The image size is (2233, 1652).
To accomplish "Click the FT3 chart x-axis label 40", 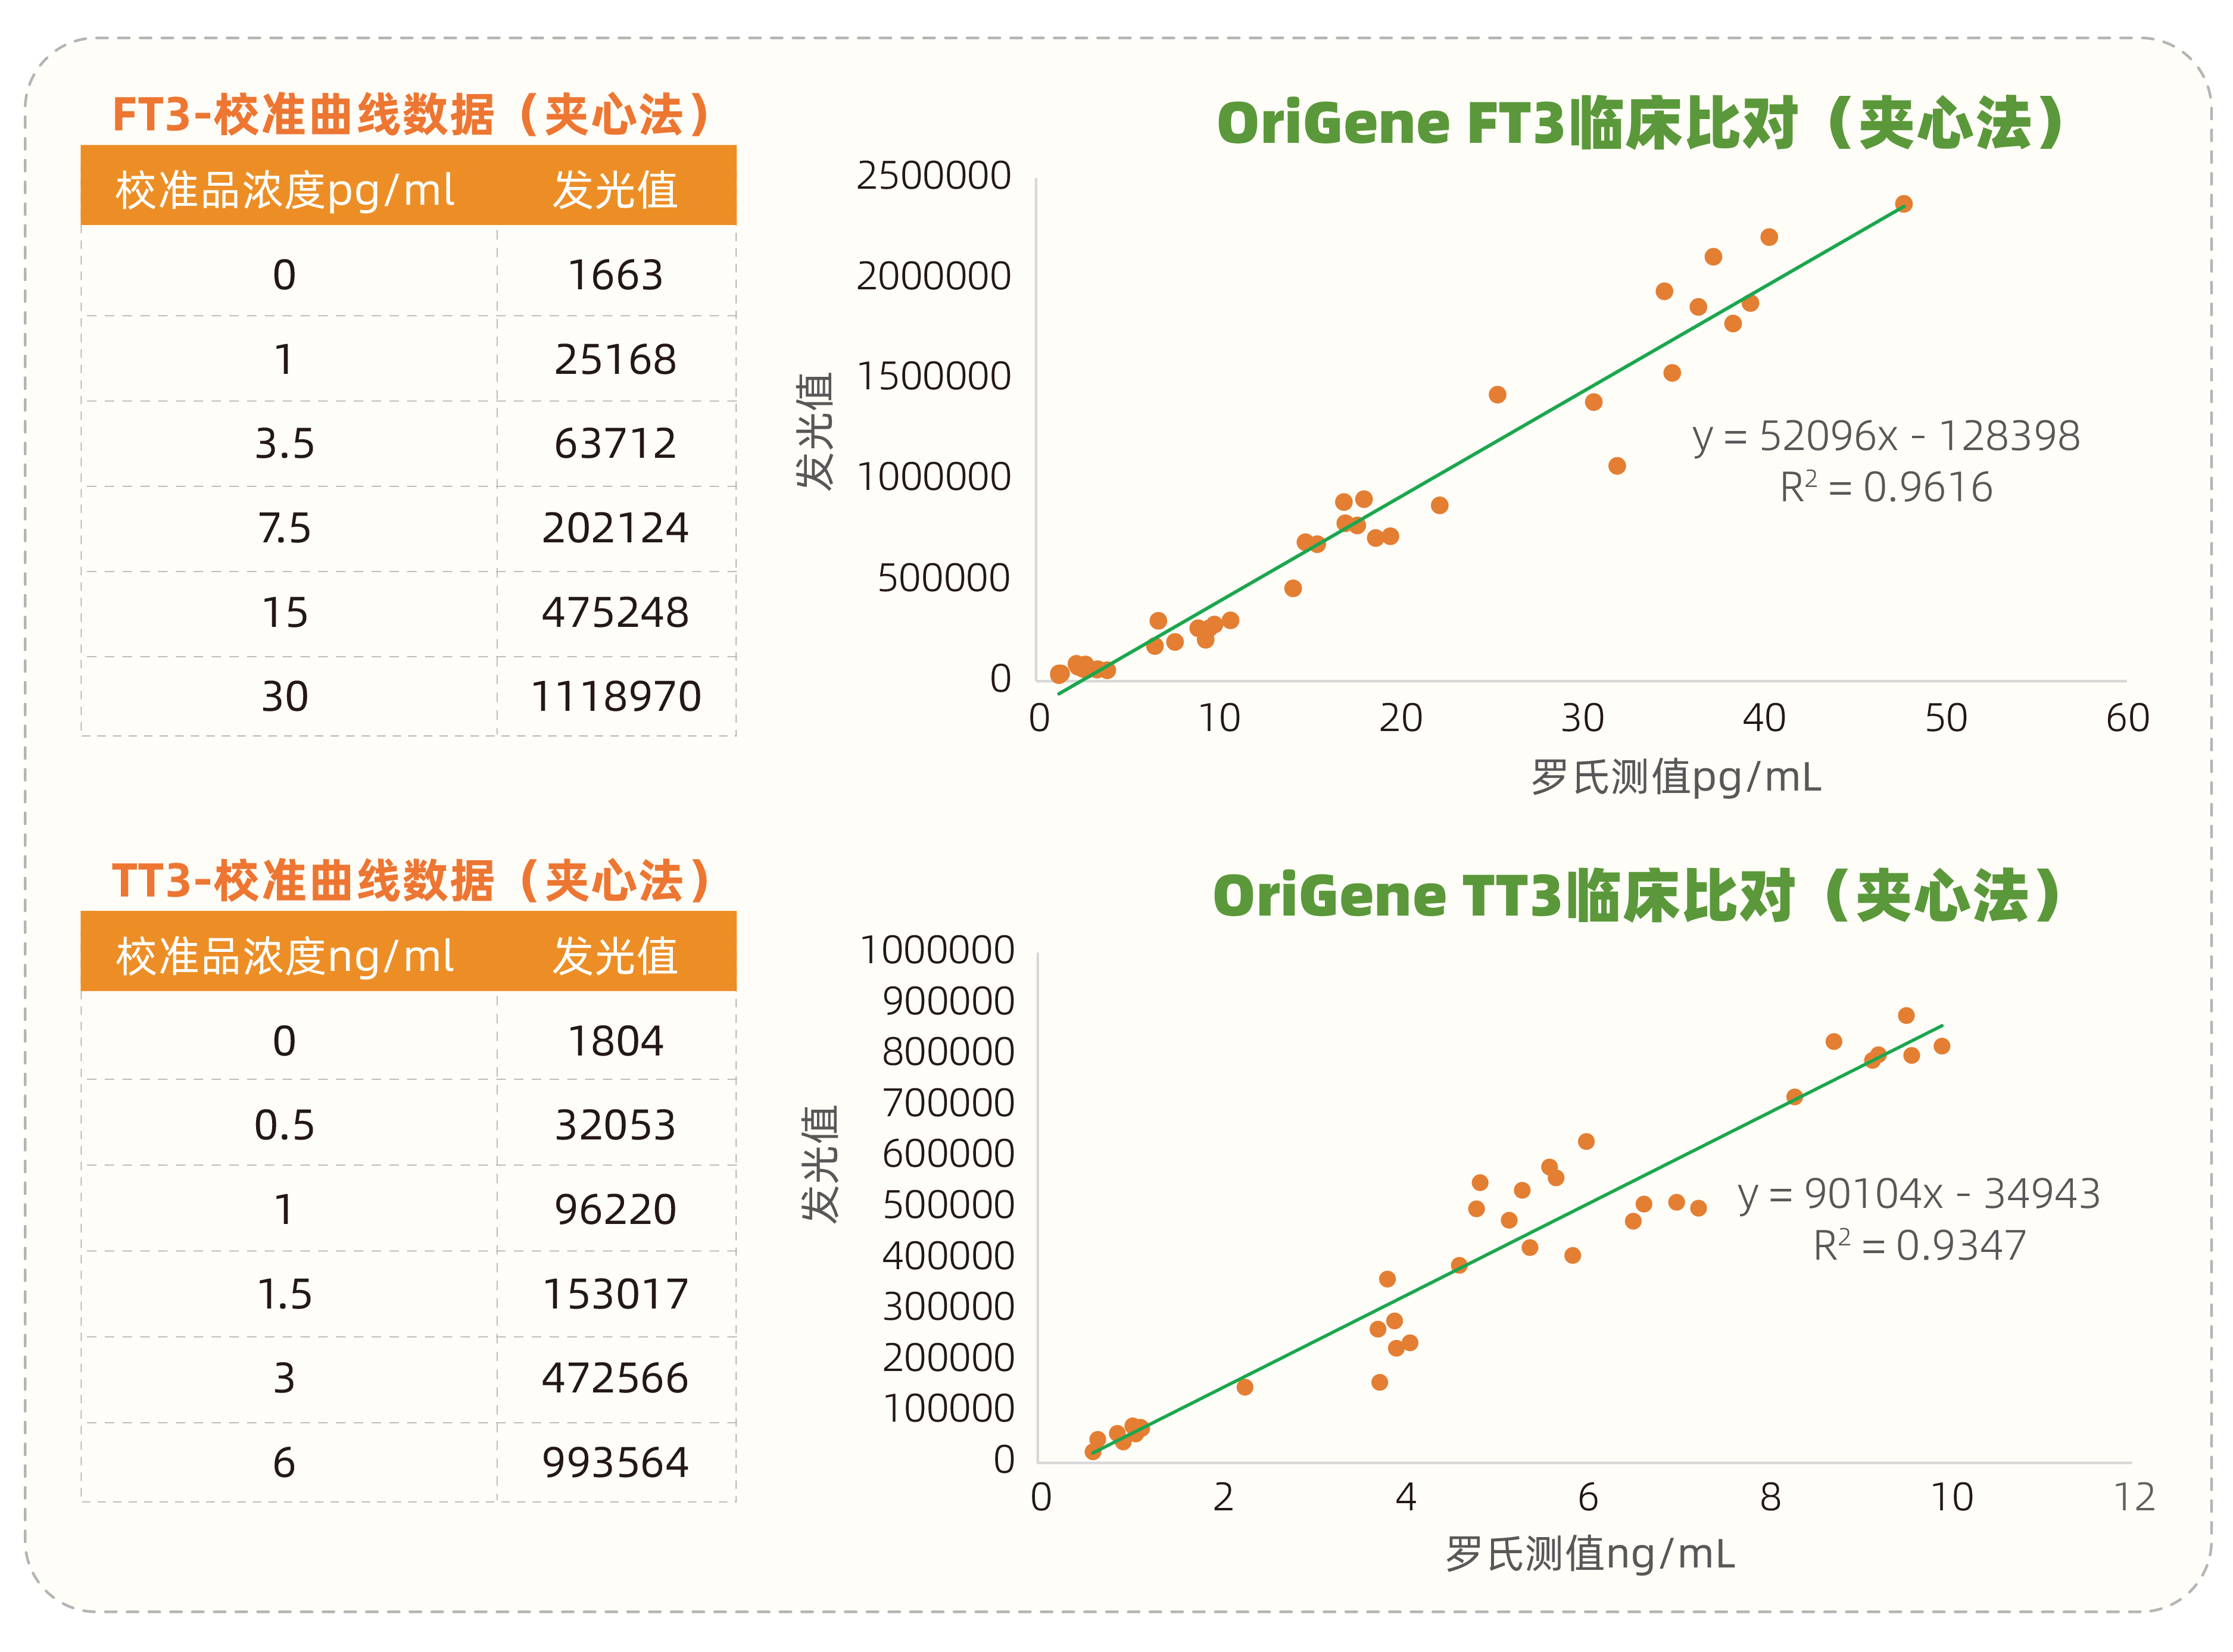I will point(1764,718).
